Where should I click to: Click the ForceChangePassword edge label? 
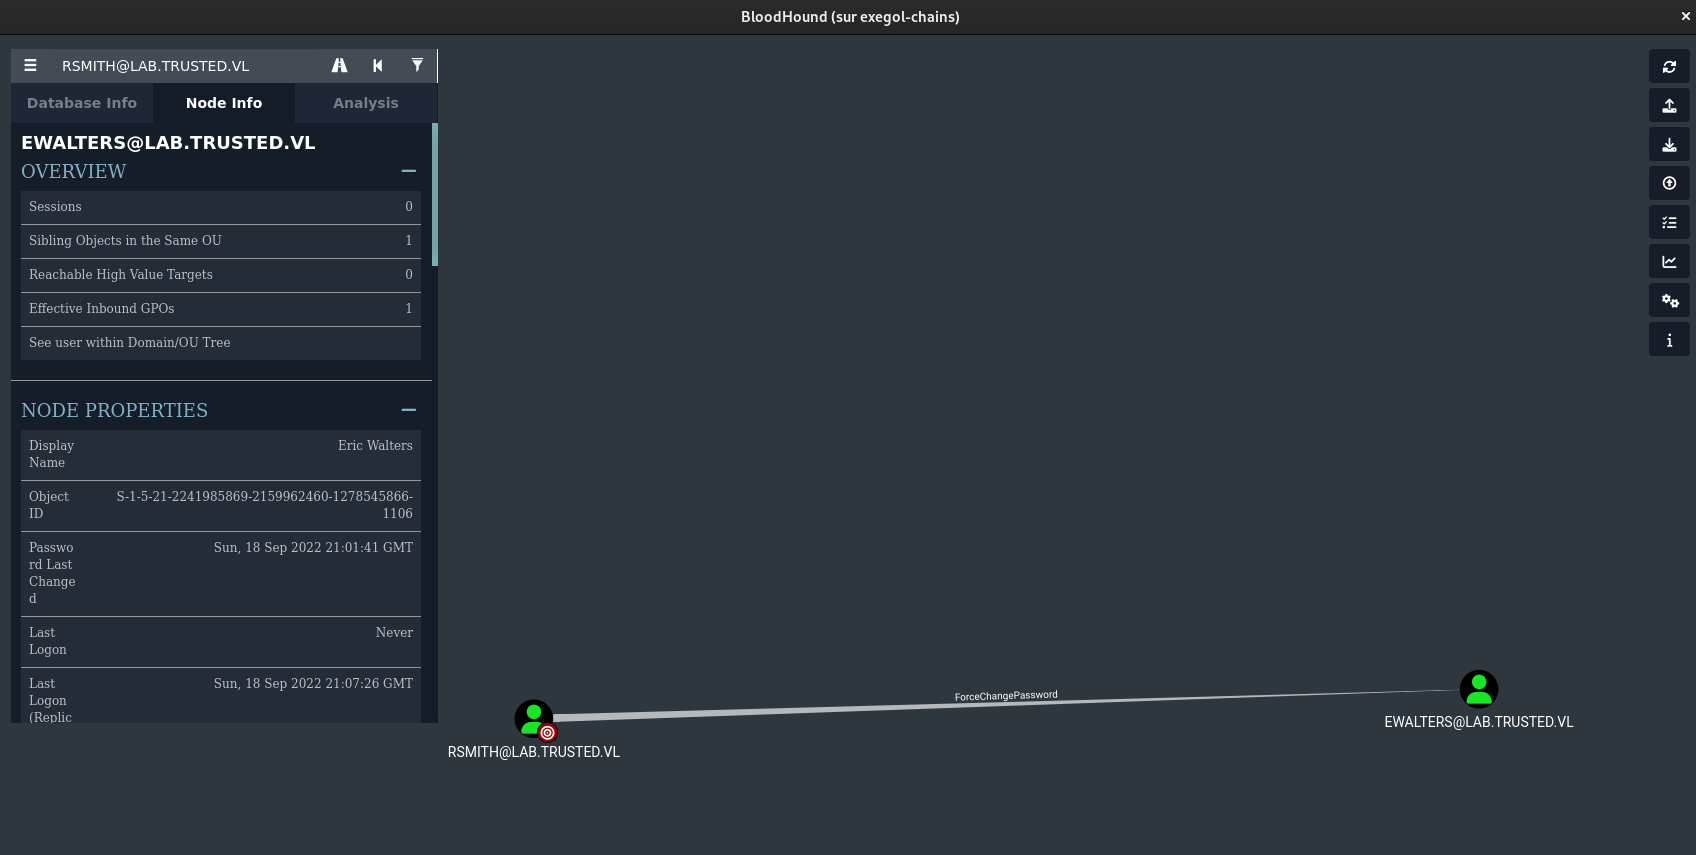click(x=1006, y=695)
